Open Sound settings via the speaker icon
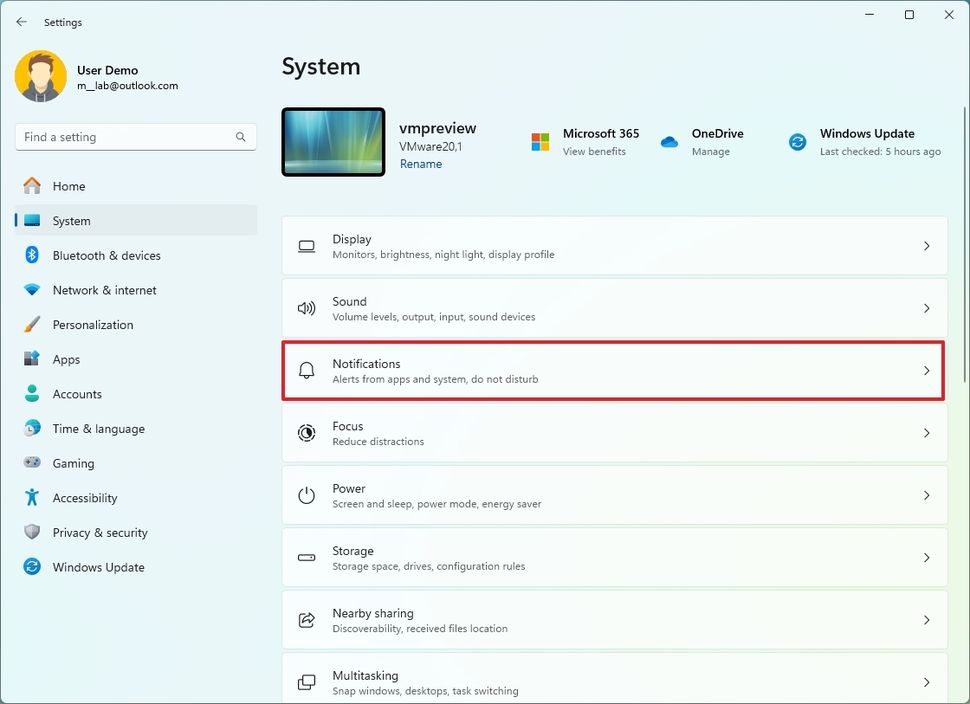The width and height of the screenshot is (970, 704). coord(306,308)
